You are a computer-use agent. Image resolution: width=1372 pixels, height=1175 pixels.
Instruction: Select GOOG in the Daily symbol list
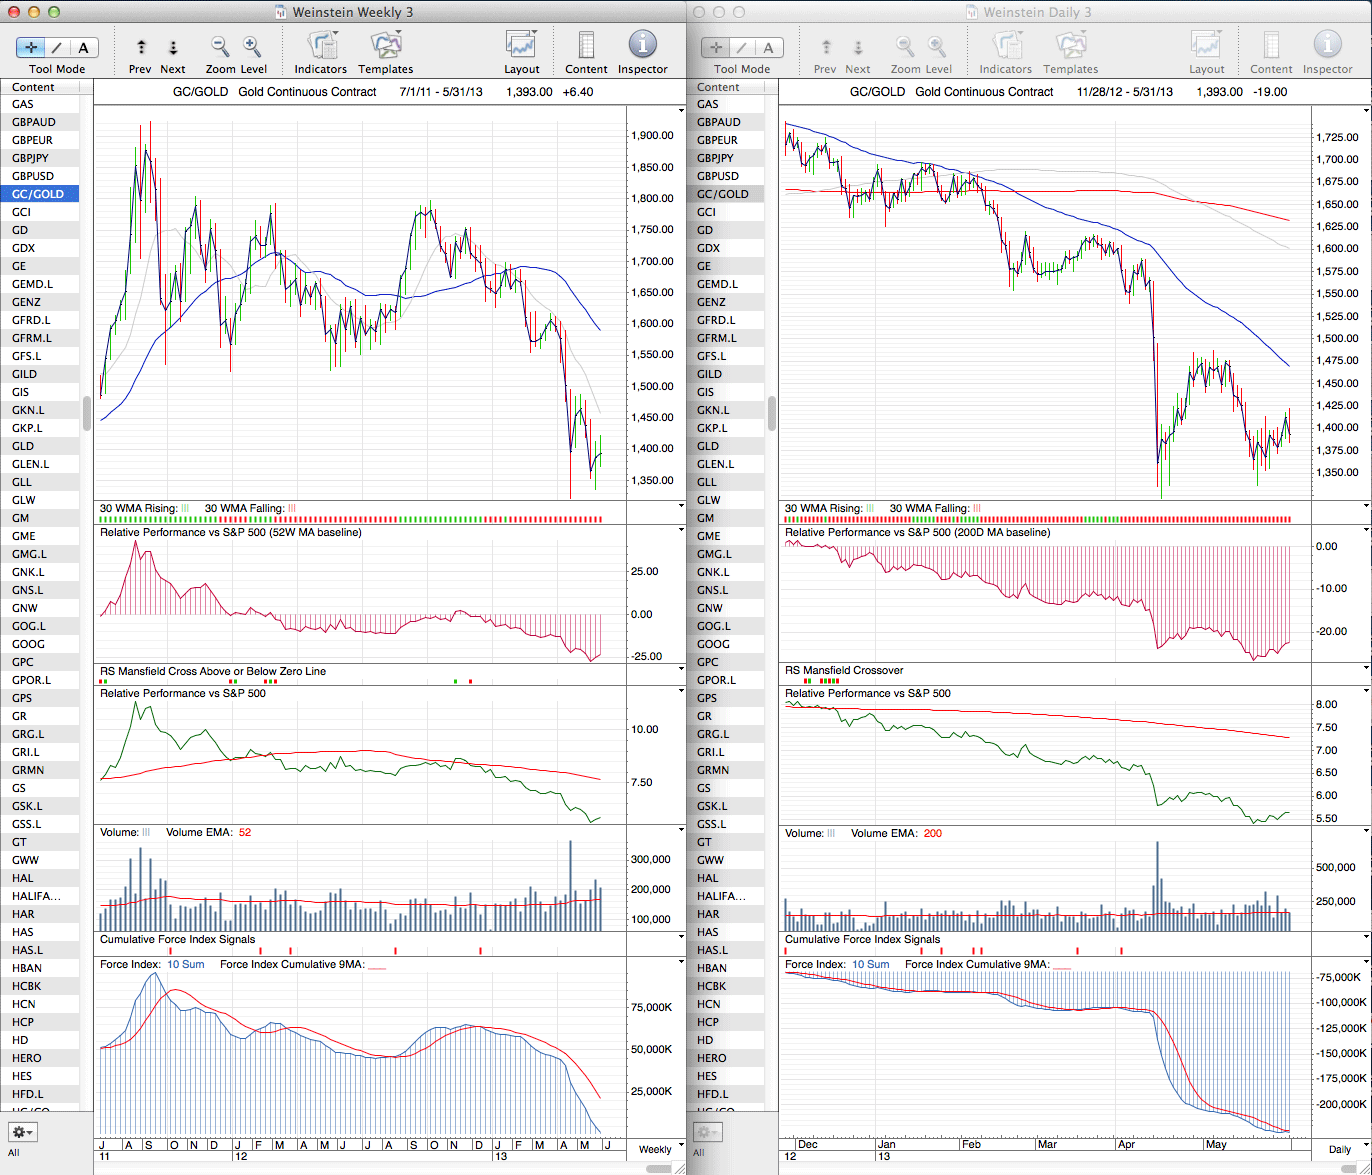click(x=713, y=644)
